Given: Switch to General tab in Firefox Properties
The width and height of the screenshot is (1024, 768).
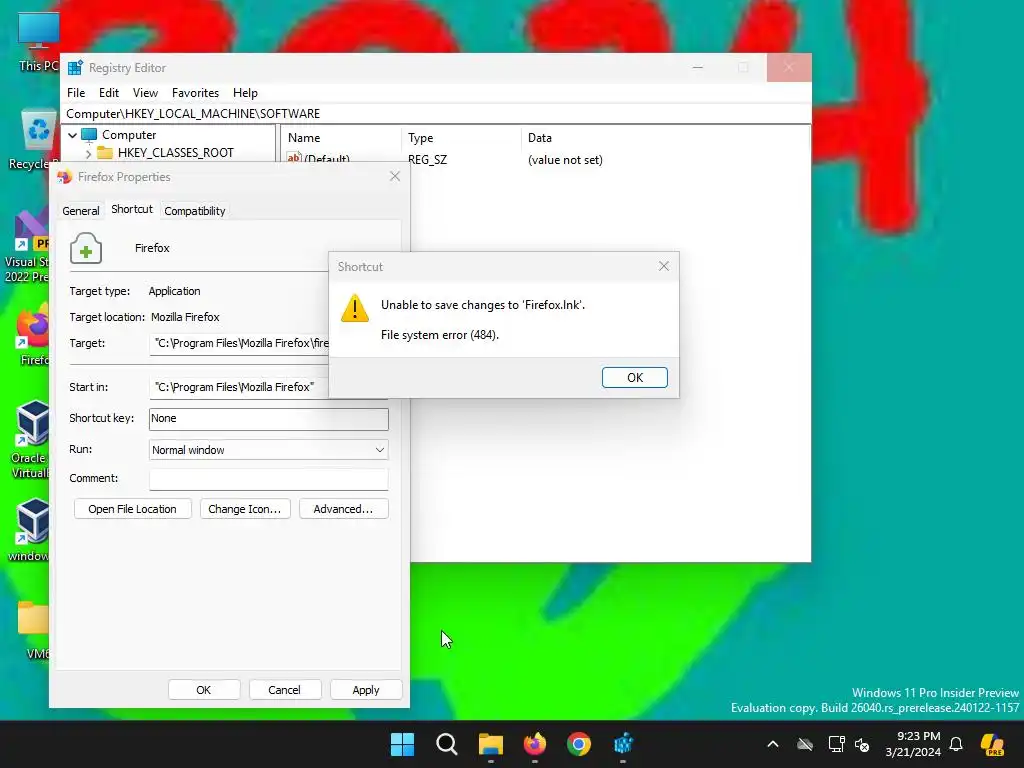Looking at the screenshot, I should 81,211.
